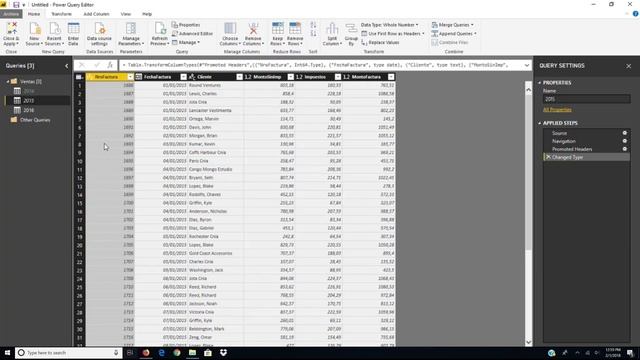Open the MontoFactura column filter dropdown
Image resolution: width=640 pixels, height=360 pixels.
click(x=391, y=77)
